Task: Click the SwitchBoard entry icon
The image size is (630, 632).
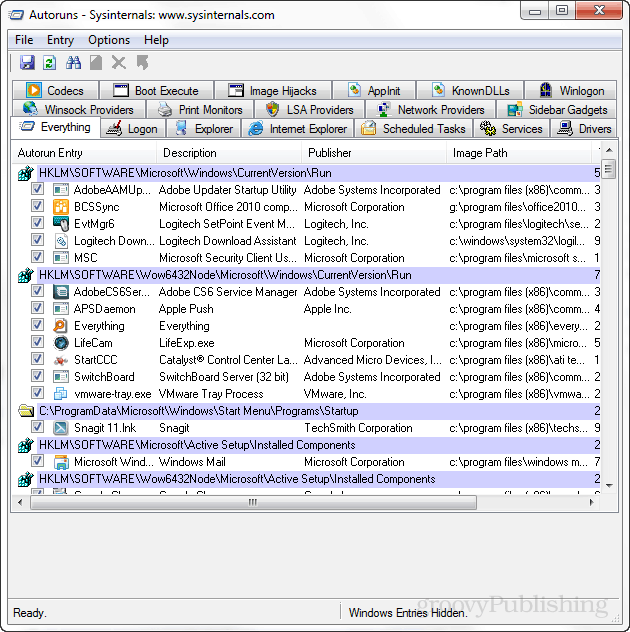Action: (60, 376)
